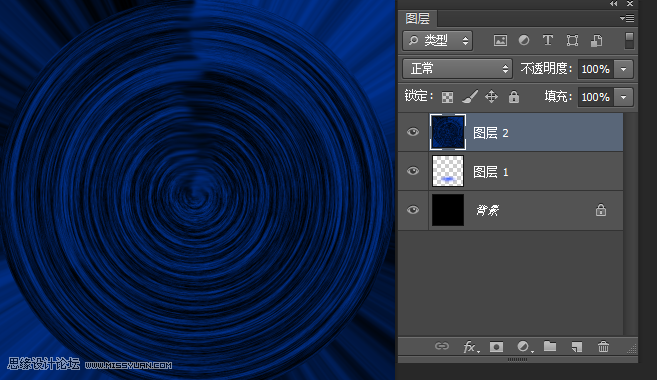Click the link layers icon
This screenshot has width=657, height=380.
442,346
